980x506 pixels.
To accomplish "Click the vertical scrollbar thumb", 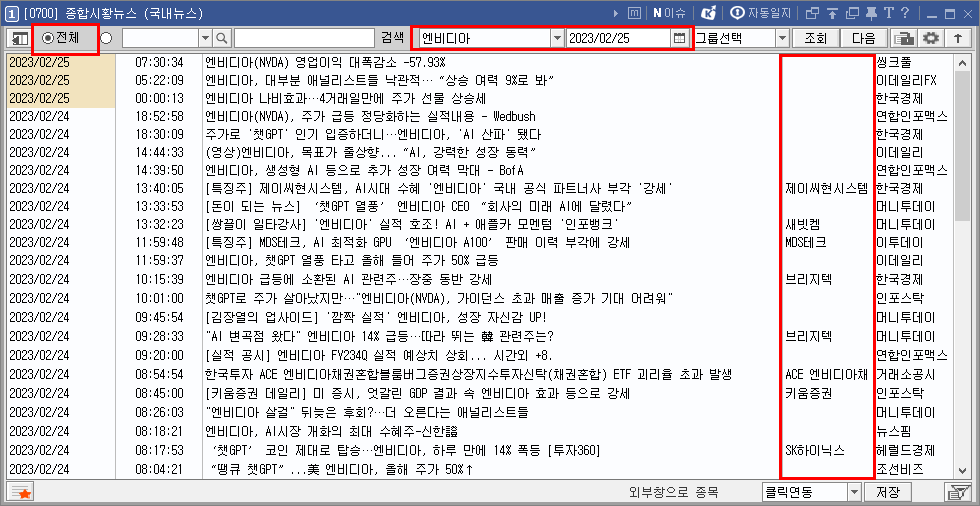I will 962,145.
